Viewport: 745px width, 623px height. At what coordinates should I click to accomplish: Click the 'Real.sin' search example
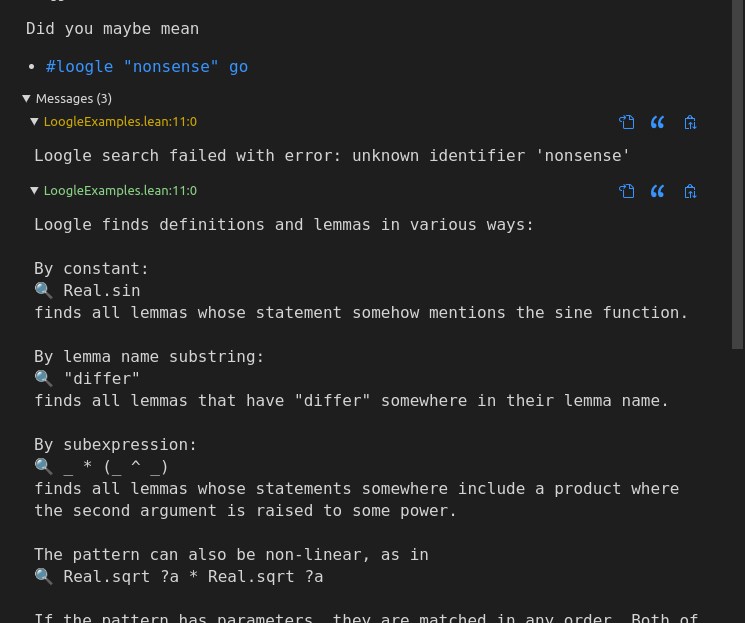102,290
